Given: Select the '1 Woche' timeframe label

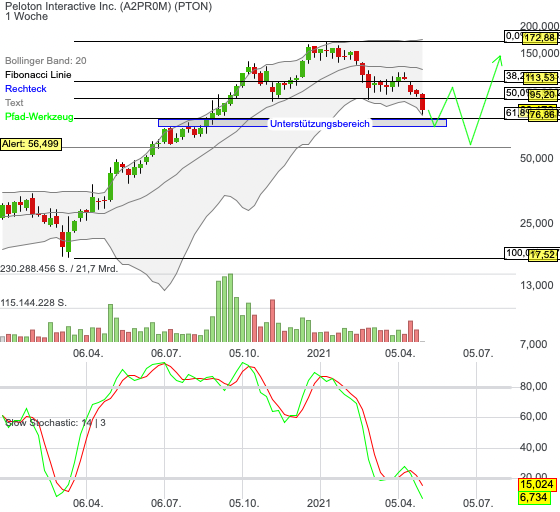Looking at the screenshot, I should [27, 16].
